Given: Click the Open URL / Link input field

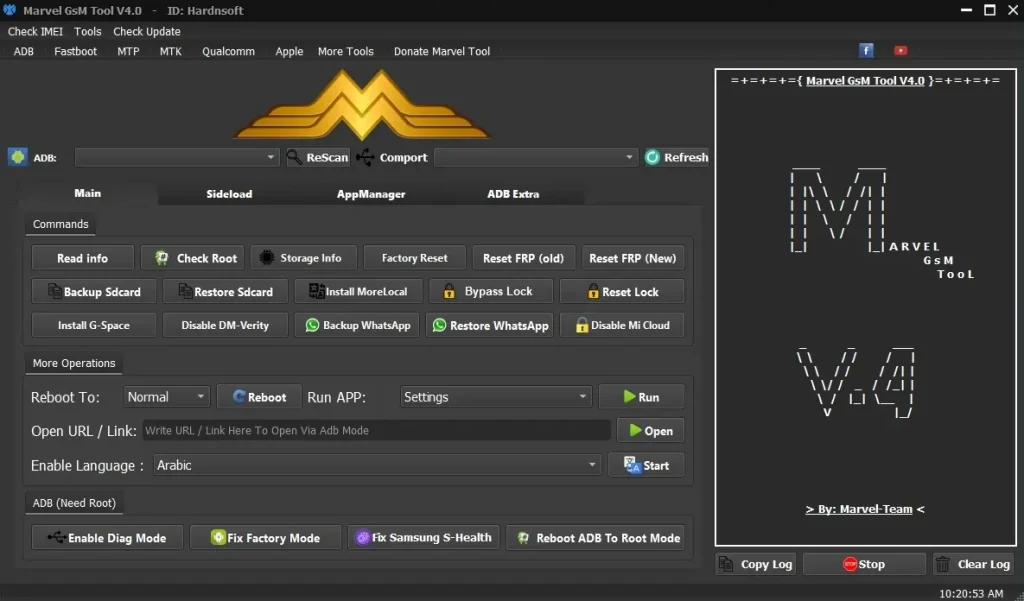Looking at the screenshot, I should point(377,430).
